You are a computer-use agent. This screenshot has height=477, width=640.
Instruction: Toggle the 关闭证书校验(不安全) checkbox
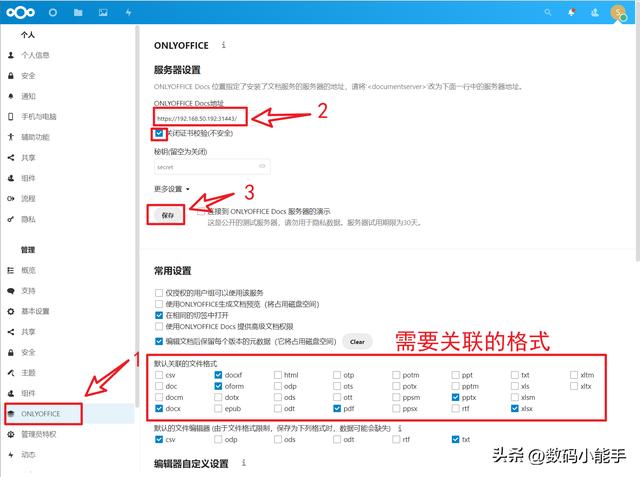[159, 133]
